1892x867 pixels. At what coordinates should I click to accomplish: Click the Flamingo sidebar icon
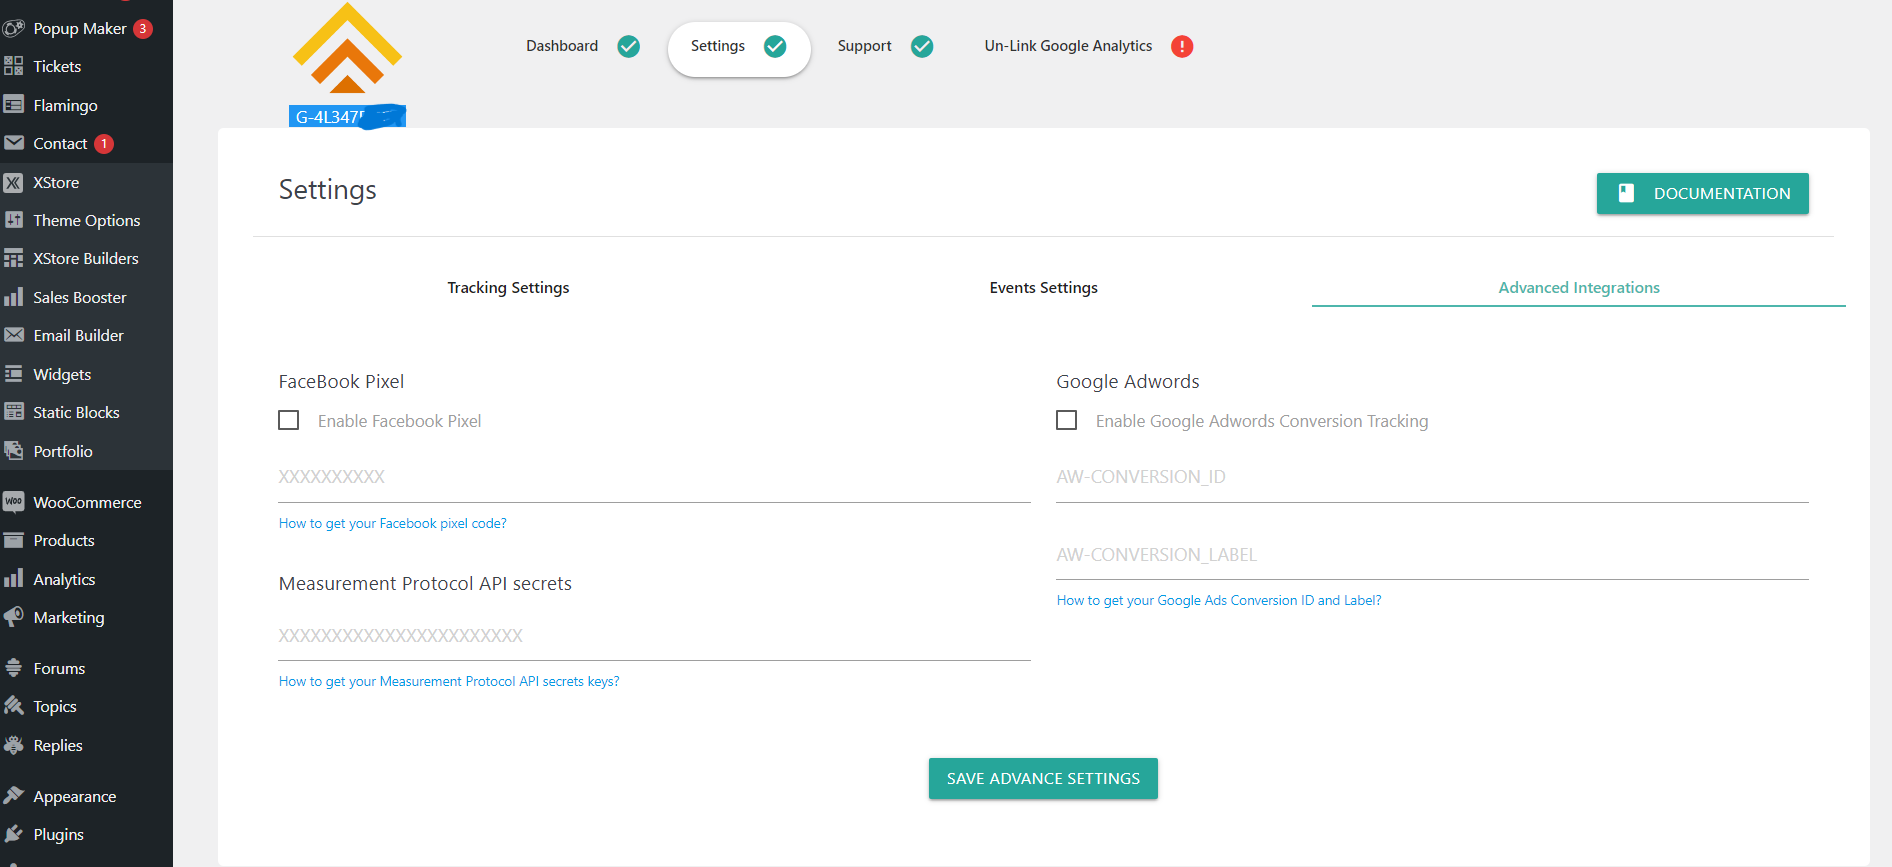tap(14, 105)
